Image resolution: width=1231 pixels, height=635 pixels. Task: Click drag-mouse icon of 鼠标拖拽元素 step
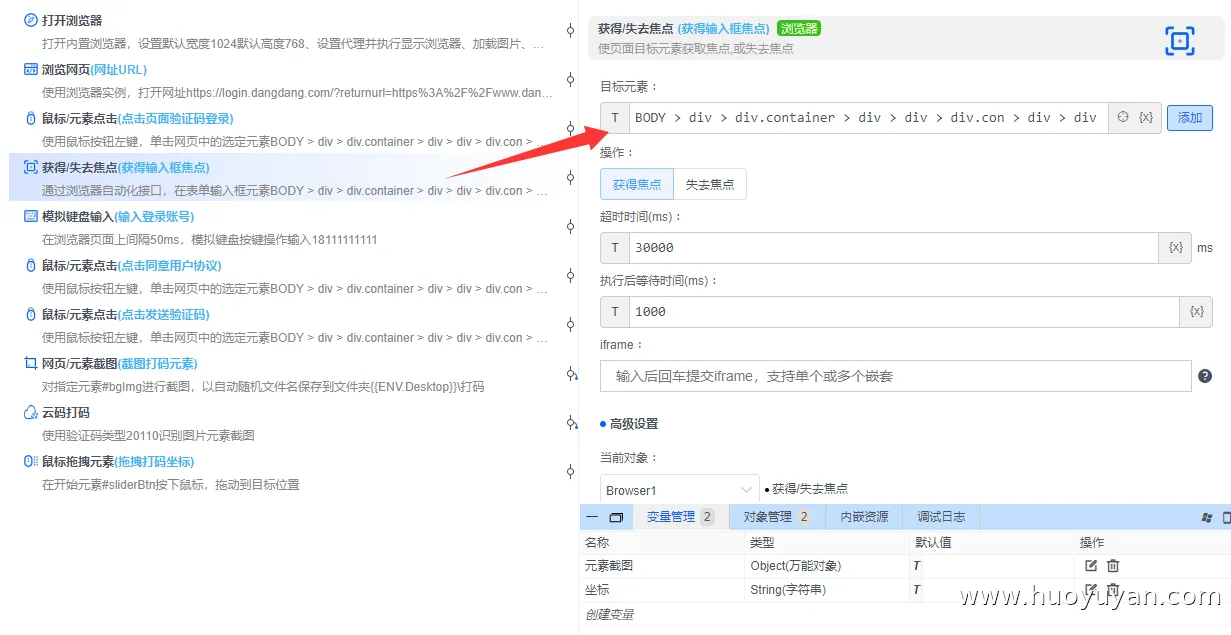click(x=31, y=461)
